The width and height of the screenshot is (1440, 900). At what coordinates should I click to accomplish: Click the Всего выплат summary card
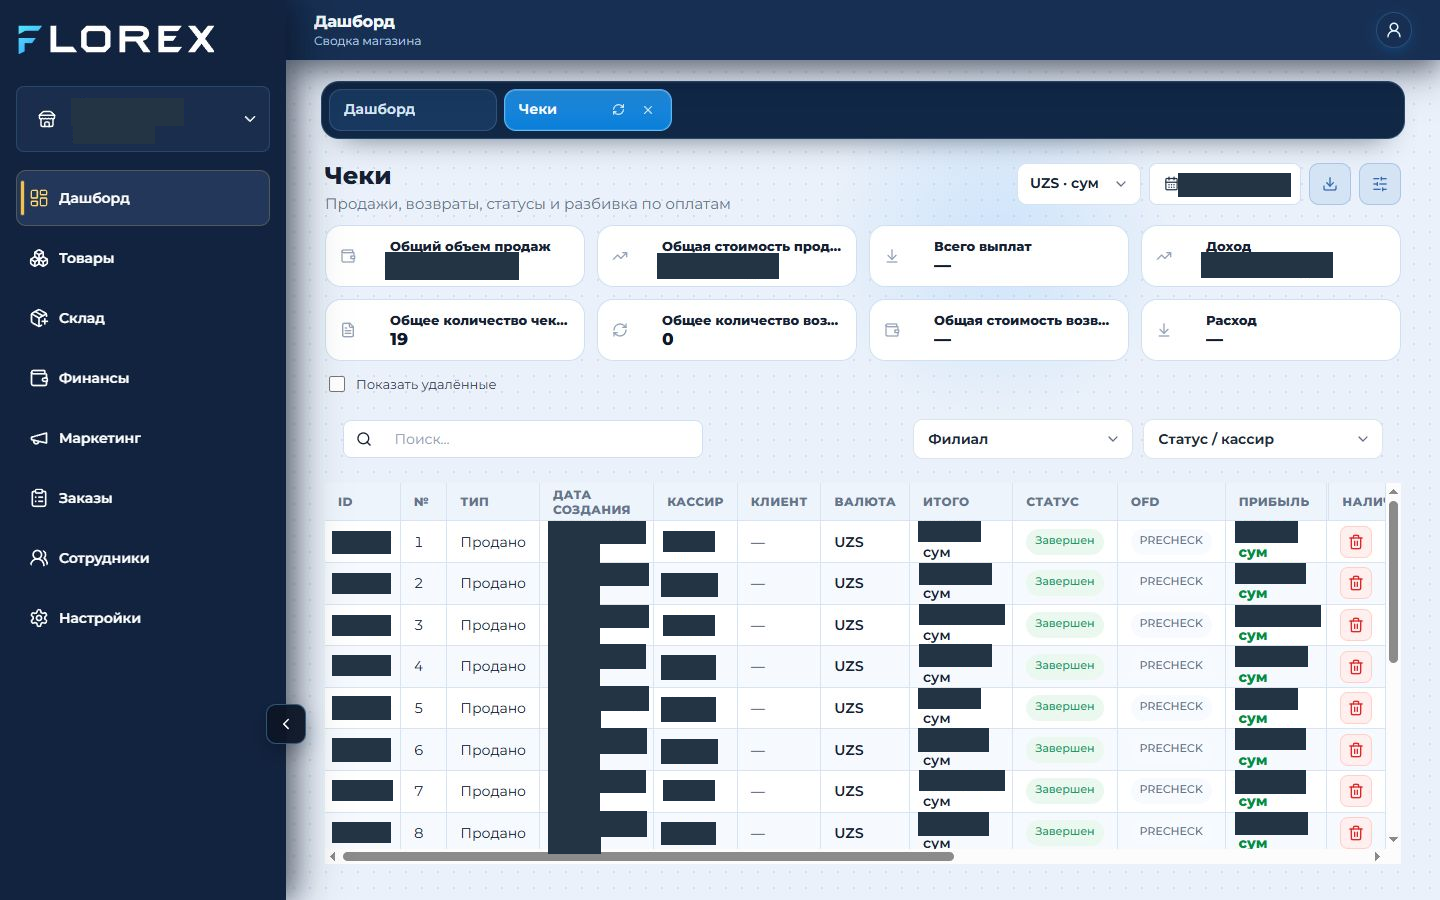pos(999,256)
